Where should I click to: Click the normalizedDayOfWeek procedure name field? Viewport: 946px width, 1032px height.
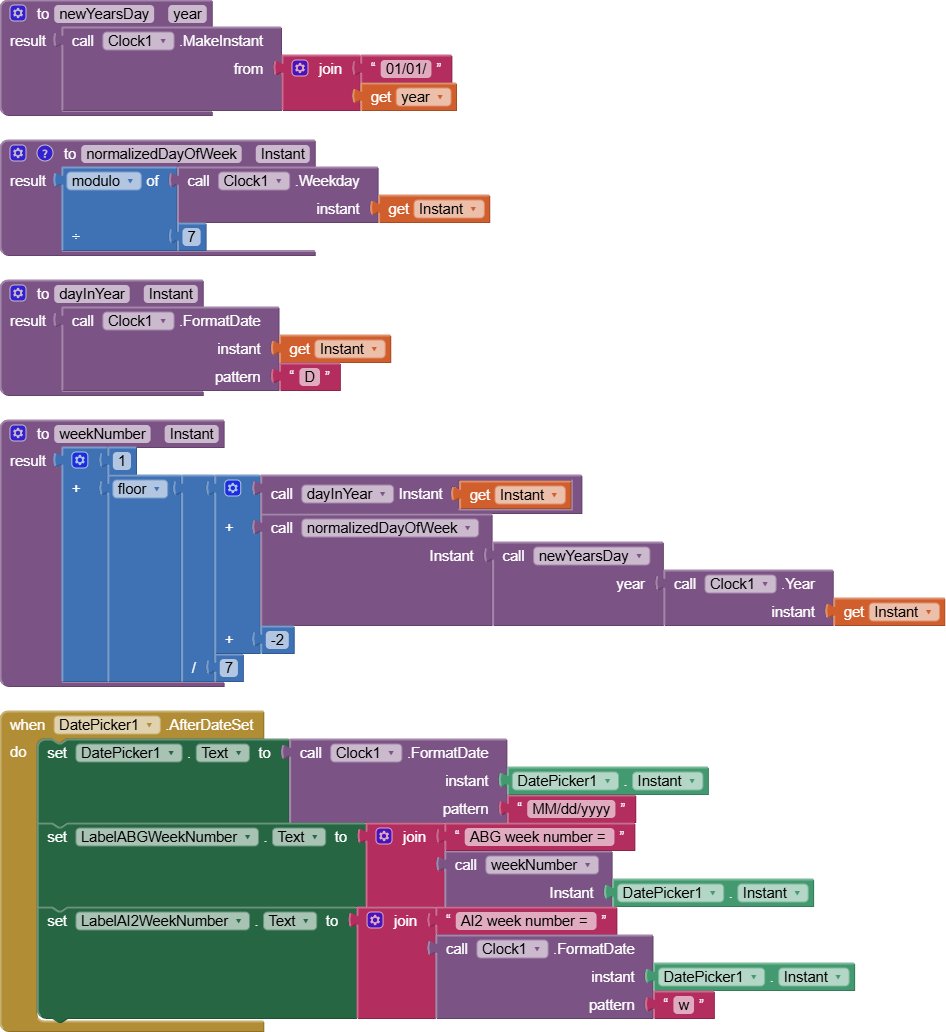(161, 154)
